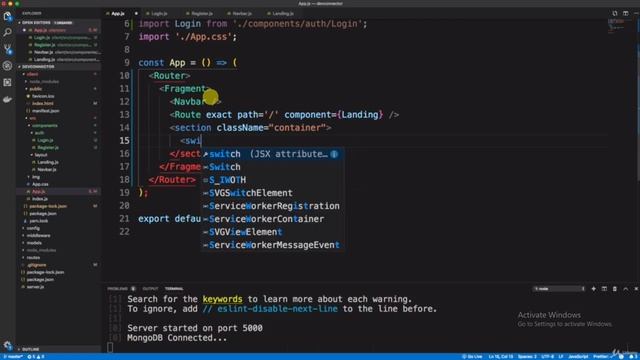Viewport: 640px width, 360px height.
Task: Open the Explorer view in activity bar
Action: (7, 16)
